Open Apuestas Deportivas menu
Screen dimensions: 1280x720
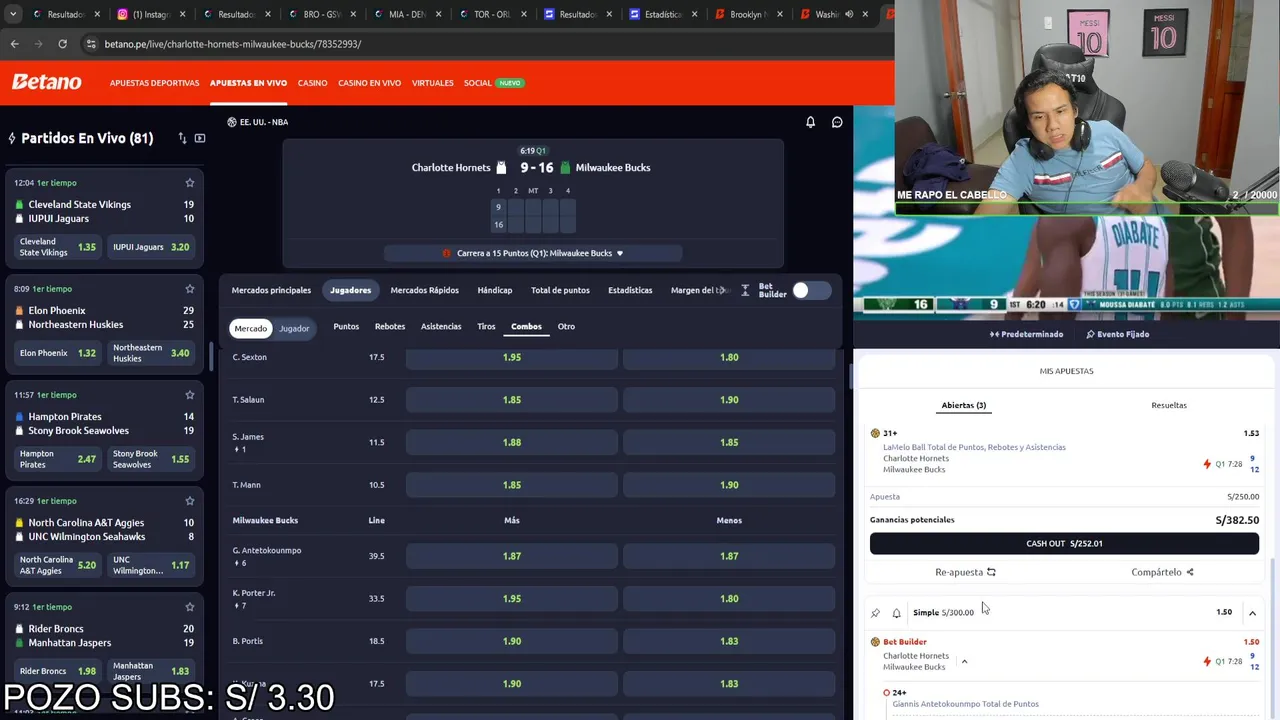(x=154, y=83)
